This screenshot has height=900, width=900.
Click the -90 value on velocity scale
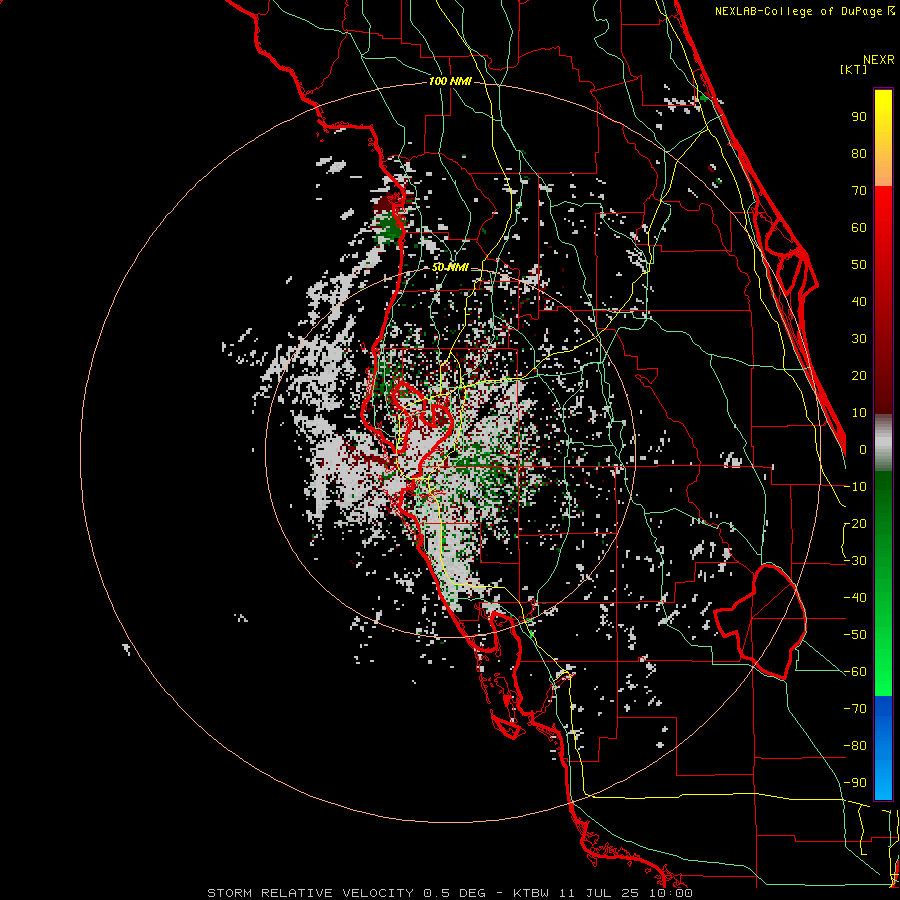pyautogui.click(x=855, y=783)
